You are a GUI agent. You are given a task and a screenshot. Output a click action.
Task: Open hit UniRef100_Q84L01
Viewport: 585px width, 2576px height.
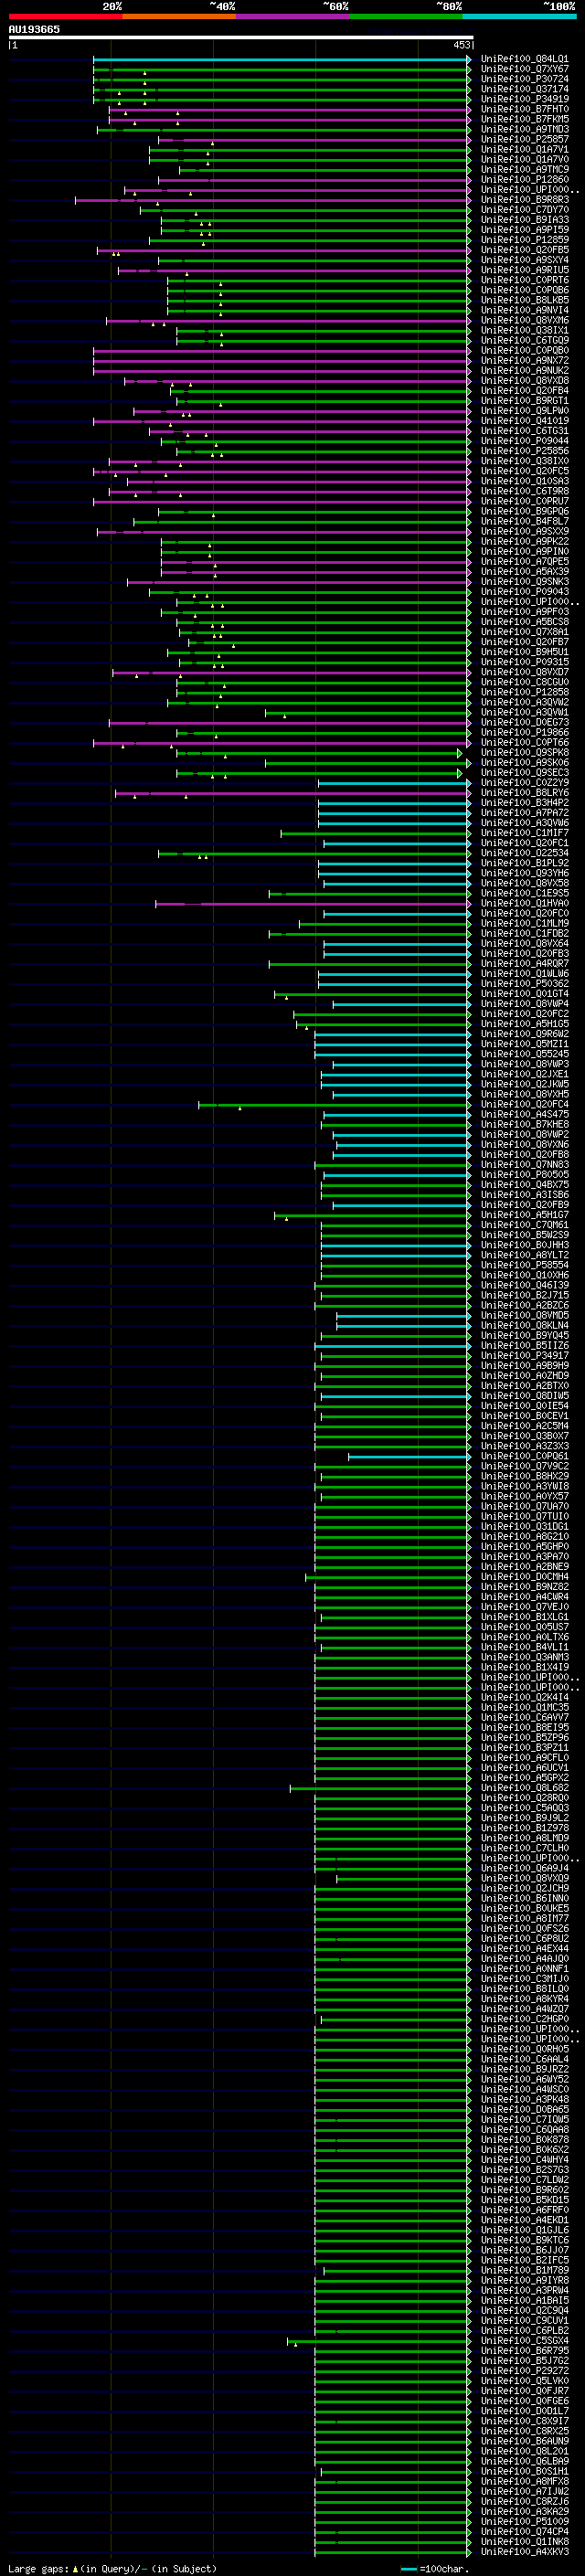point(525,59)
